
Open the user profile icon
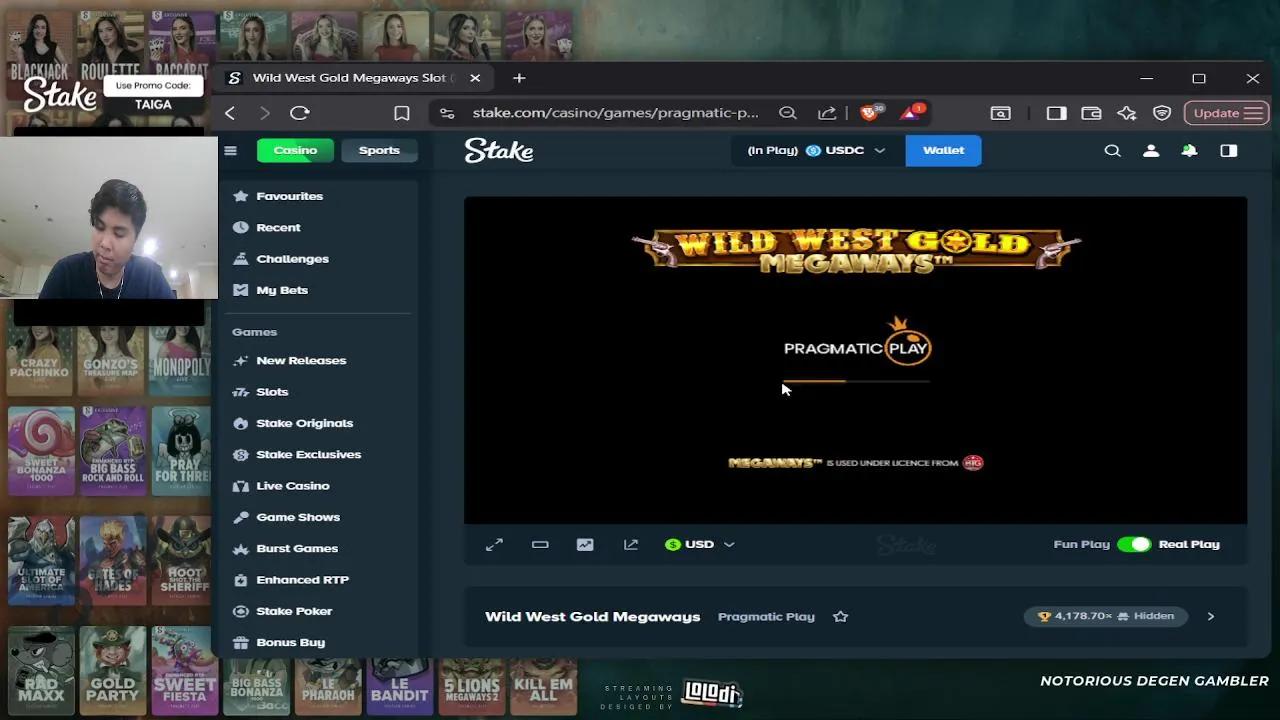[x=1151, y=150]
